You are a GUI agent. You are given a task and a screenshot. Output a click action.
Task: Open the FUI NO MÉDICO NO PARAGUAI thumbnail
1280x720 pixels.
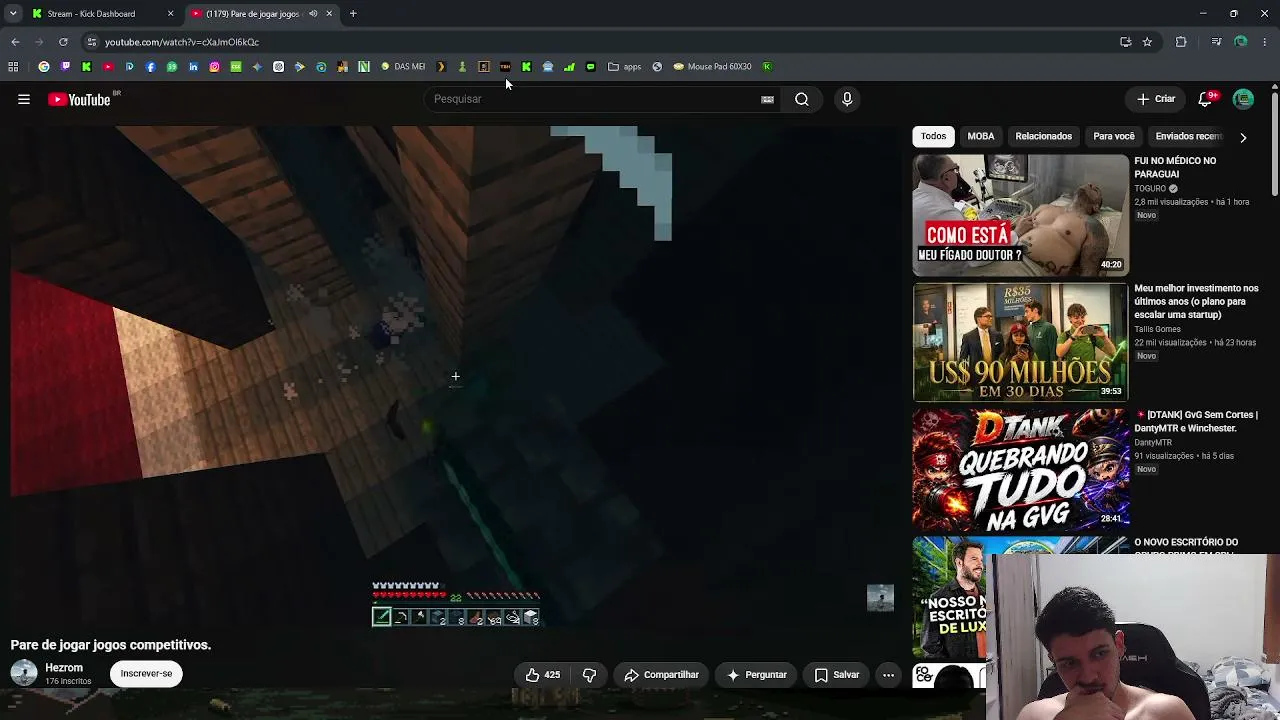[x=1020, y=215]
